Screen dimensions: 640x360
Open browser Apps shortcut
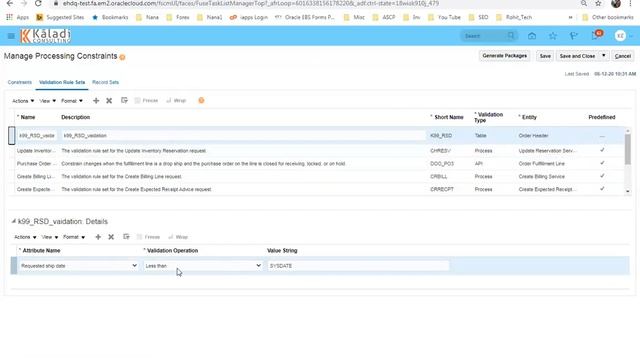point(17,17)
